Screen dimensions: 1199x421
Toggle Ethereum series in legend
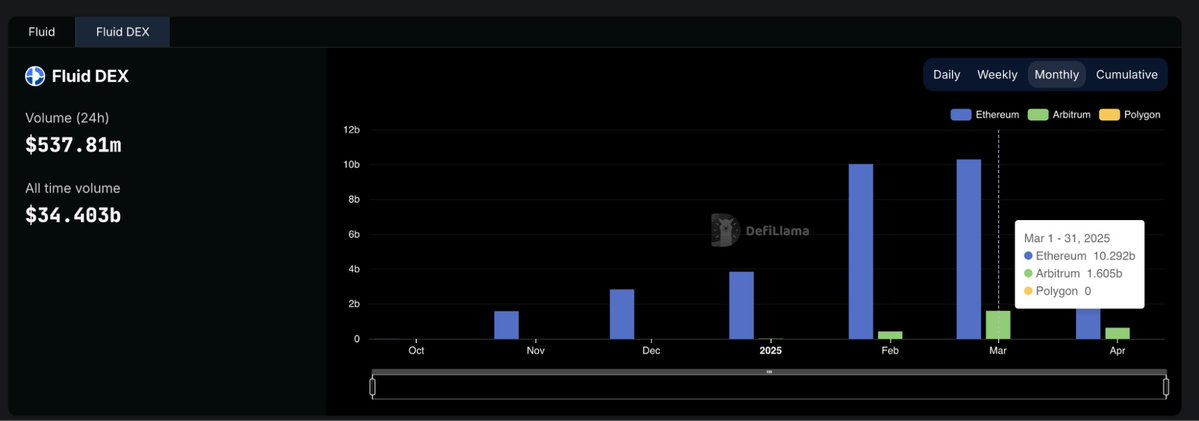pos(985,115)
